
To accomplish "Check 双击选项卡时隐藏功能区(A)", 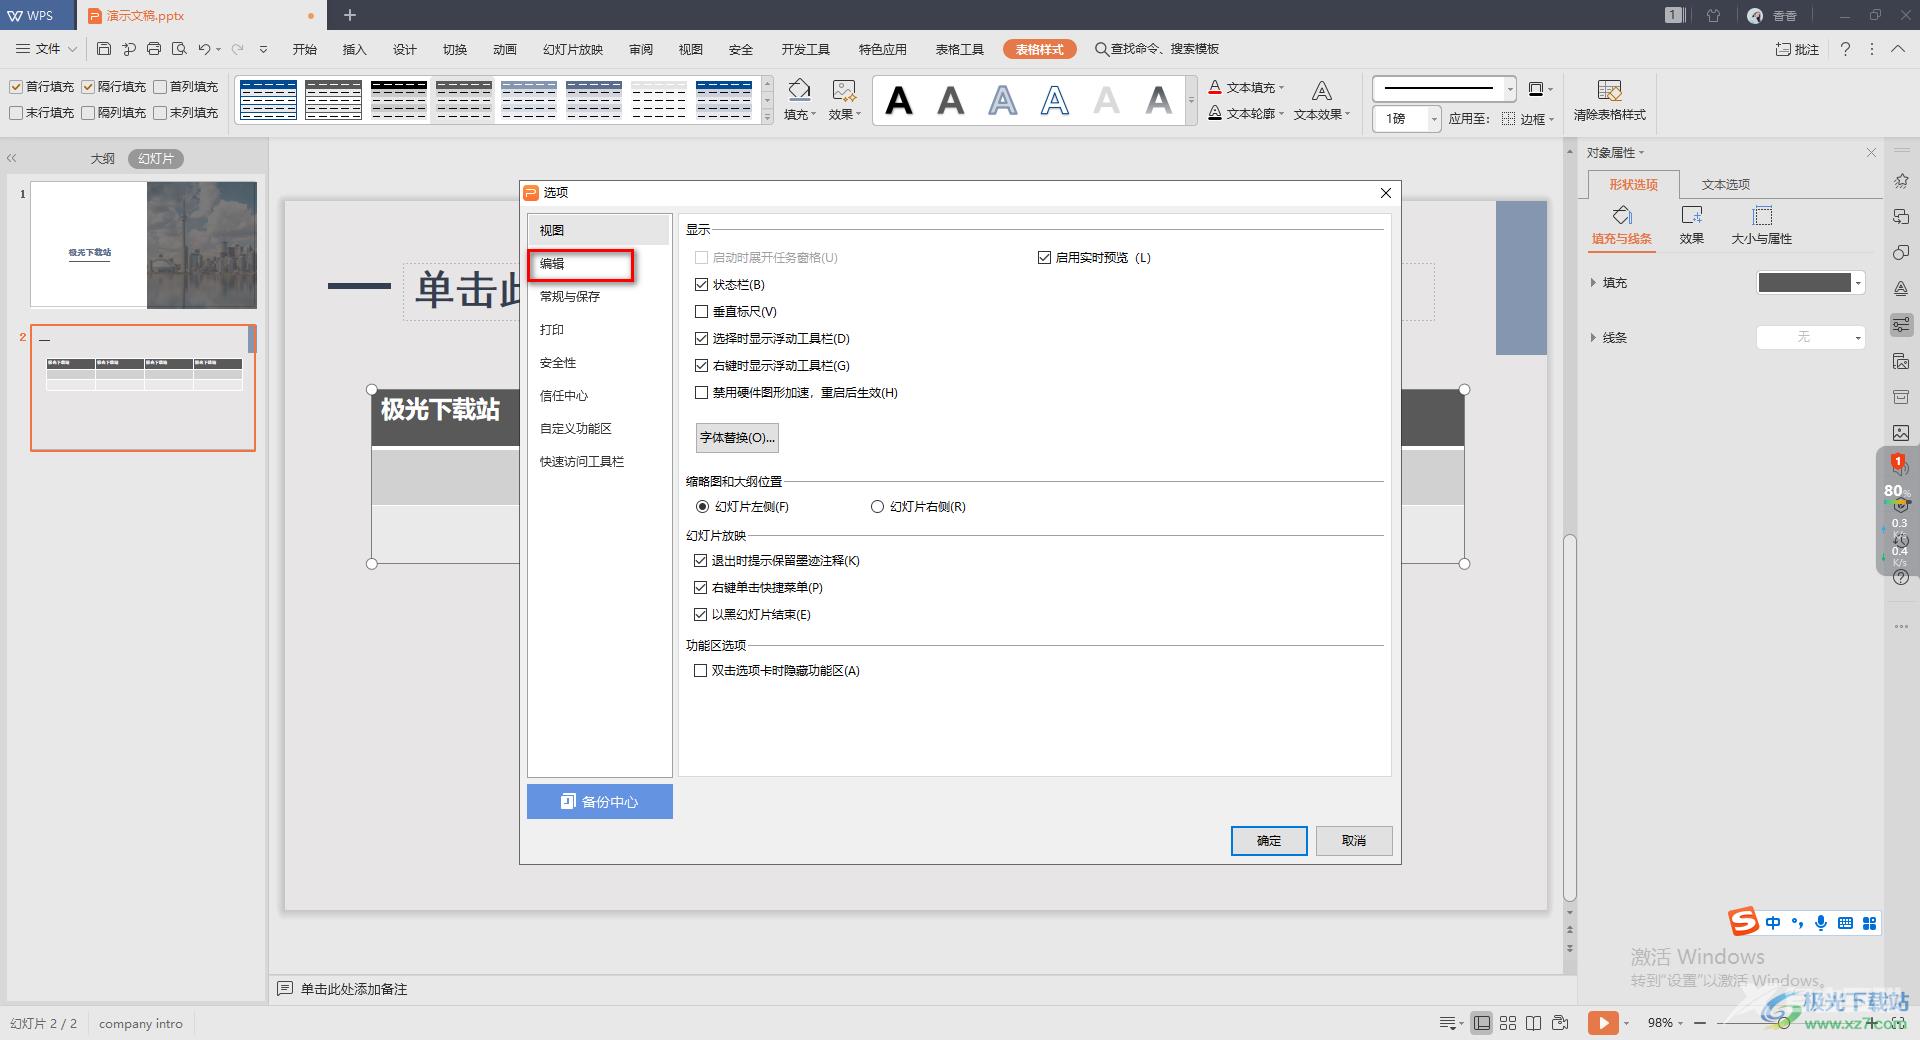I will point(701,671).
